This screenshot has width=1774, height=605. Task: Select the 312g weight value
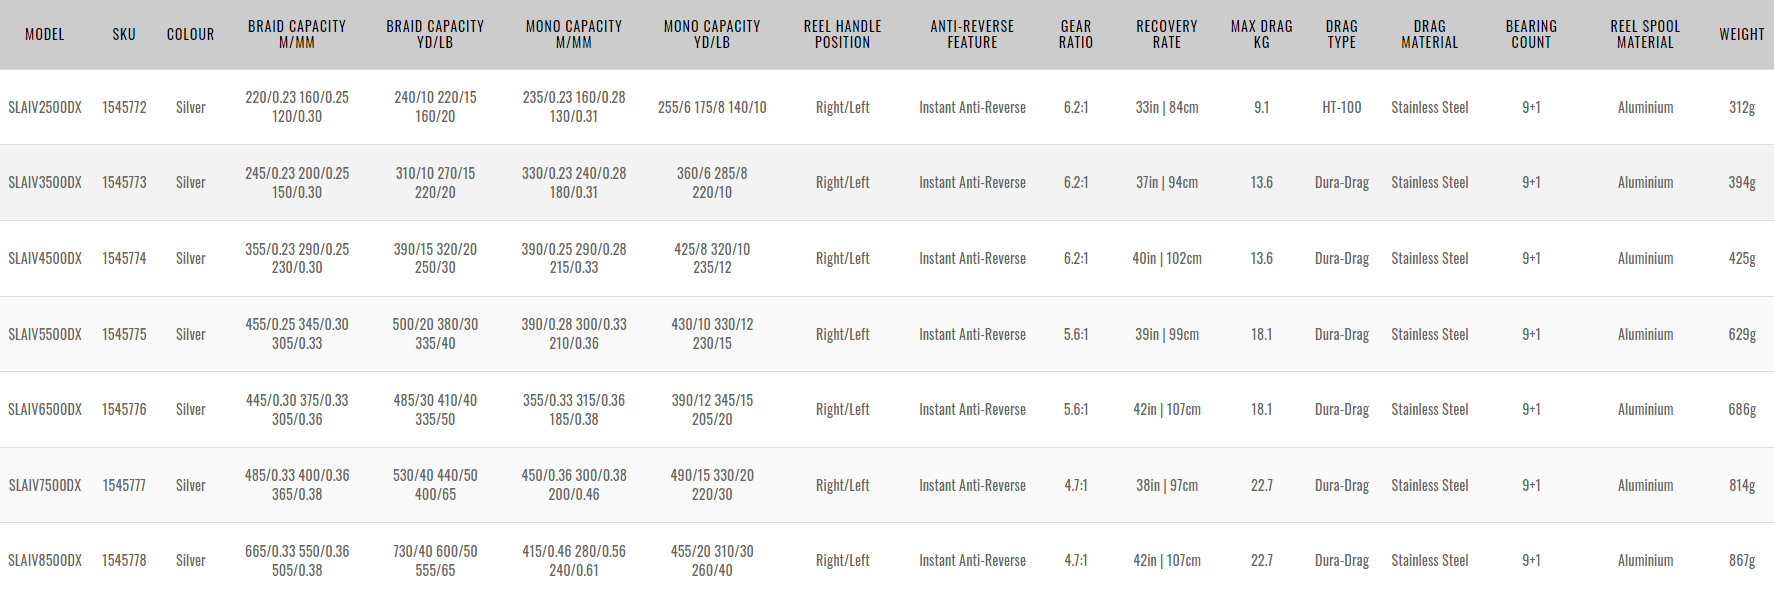pyautogui.click(x=1741, y=107)
